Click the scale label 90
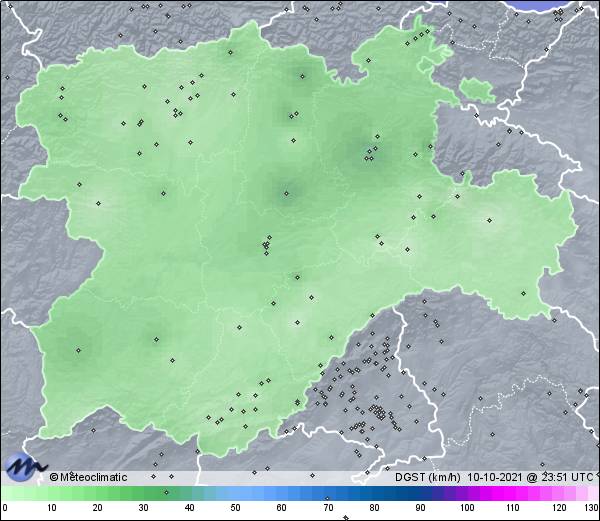 tap(420, 508)
